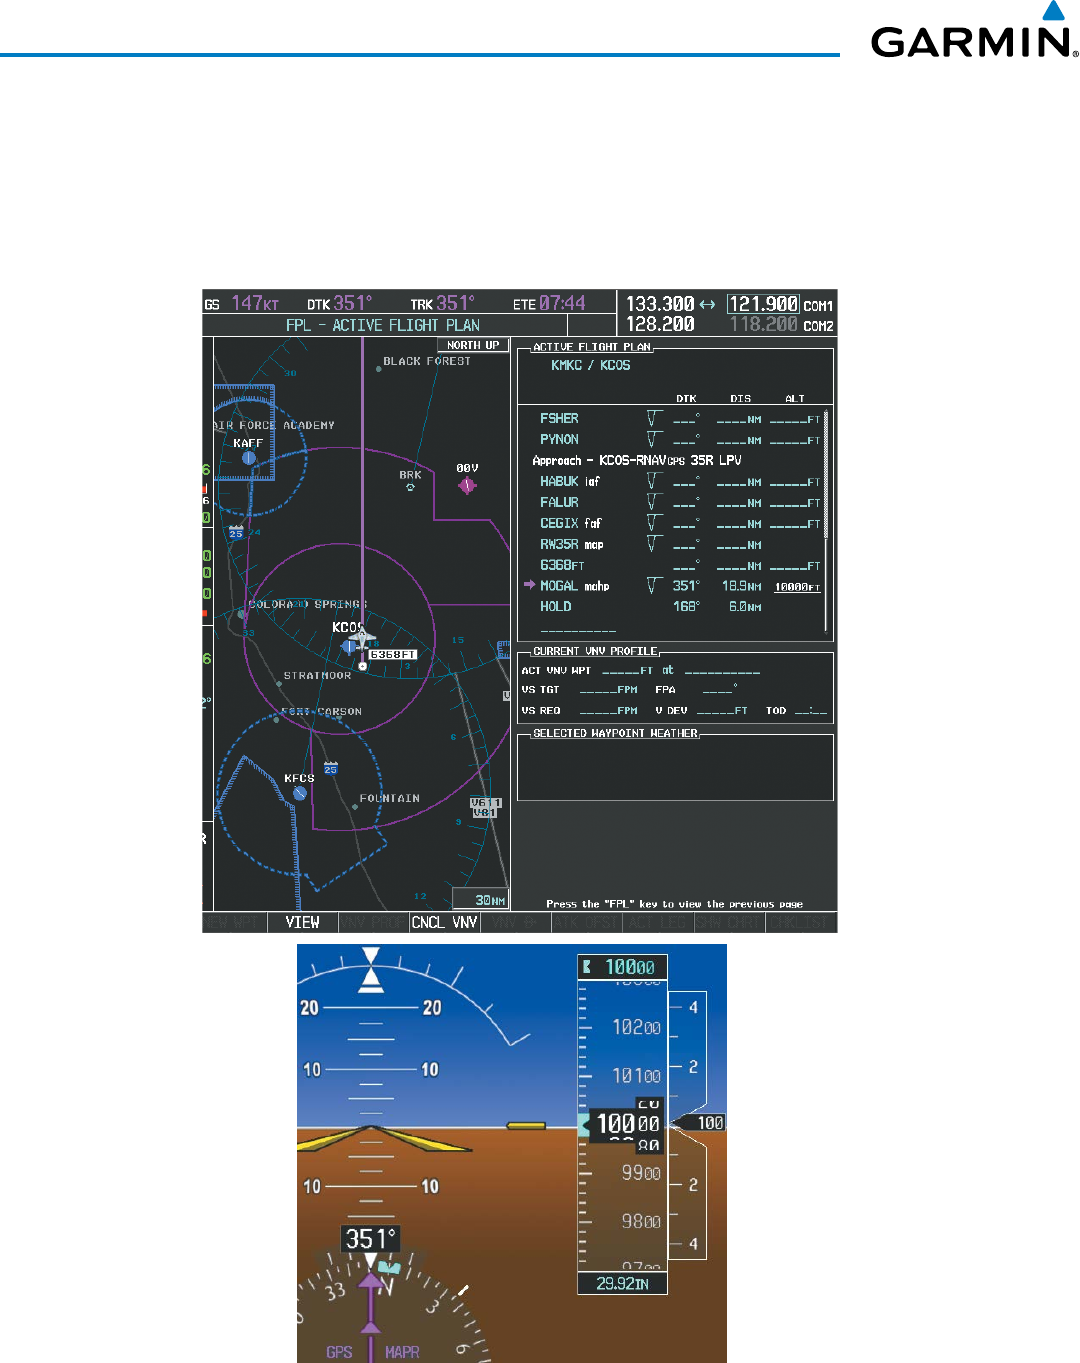
Task: Click the GPS navigation source label
Action: (x=339, y=1351)
